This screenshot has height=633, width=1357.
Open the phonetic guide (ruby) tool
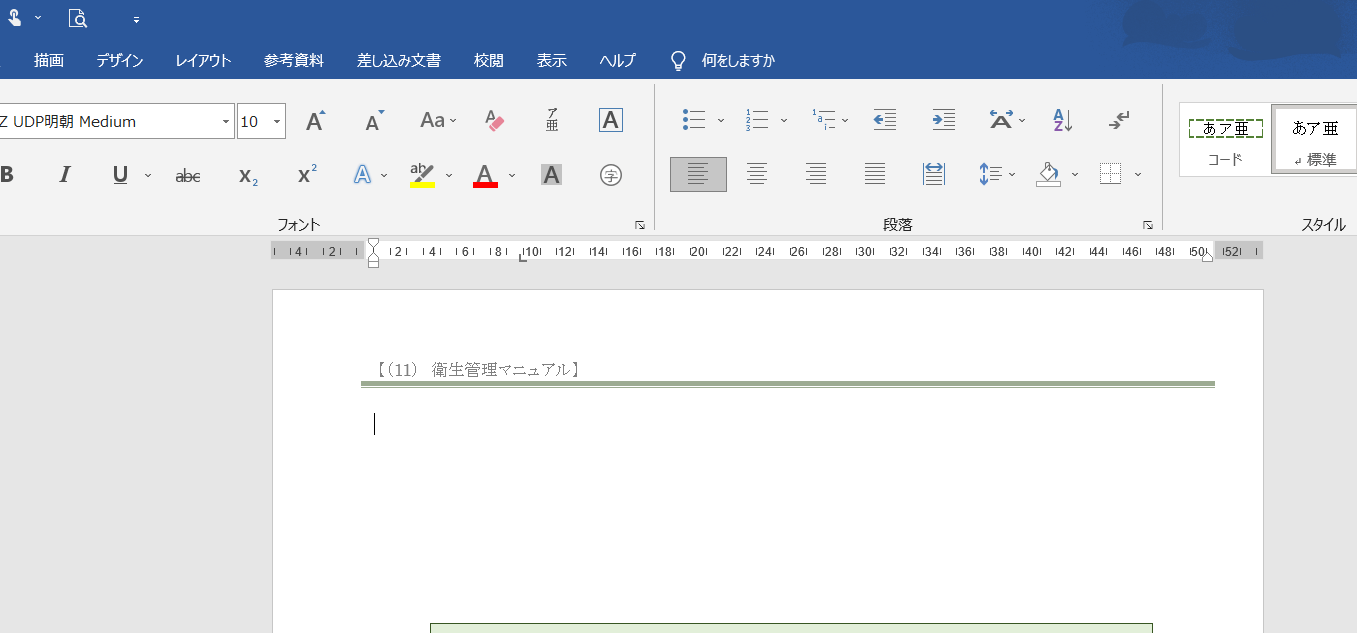click(x=552, y=121)
